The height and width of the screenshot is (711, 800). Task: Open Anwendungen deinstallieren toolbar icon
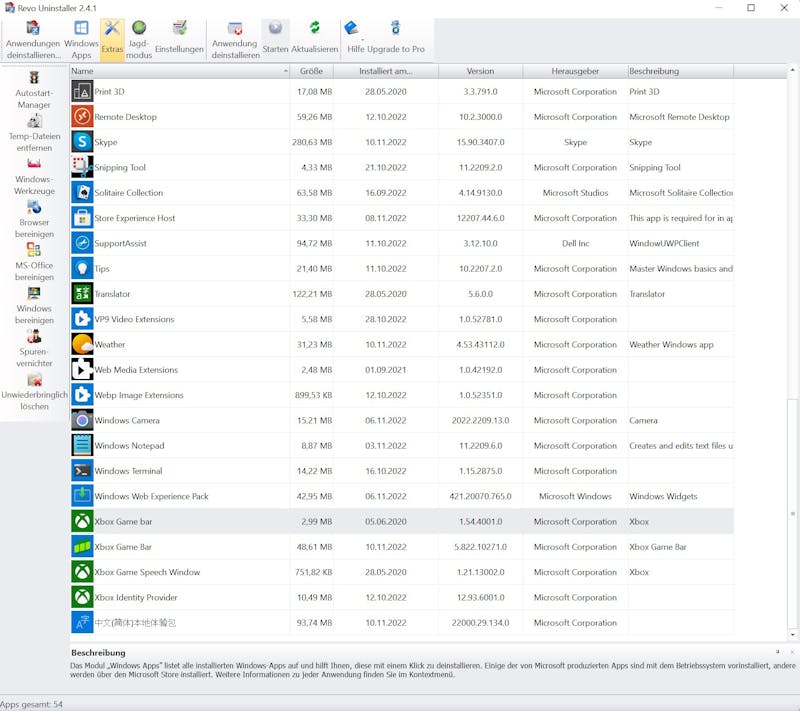(33, 40)
